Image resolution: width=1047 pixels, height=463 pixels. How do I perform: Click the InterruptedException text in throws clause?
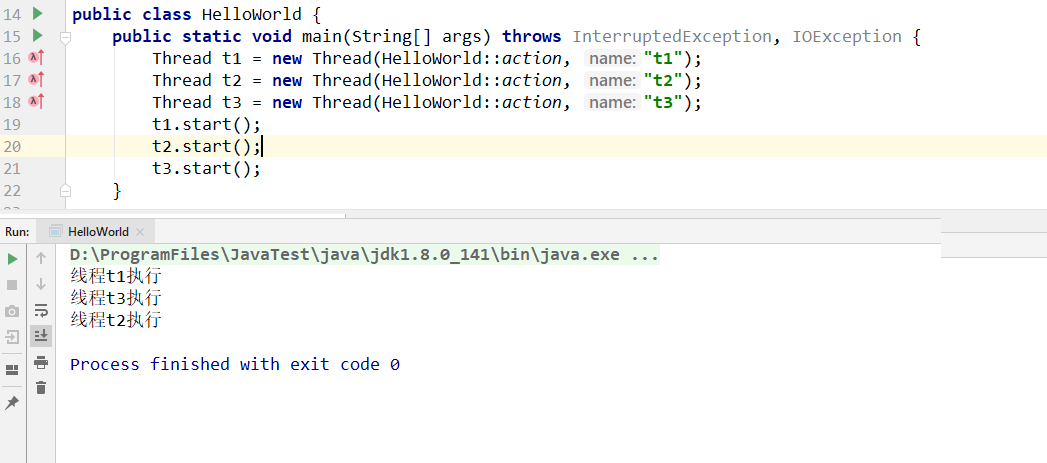pyautogui.click(x=672, y=36)
